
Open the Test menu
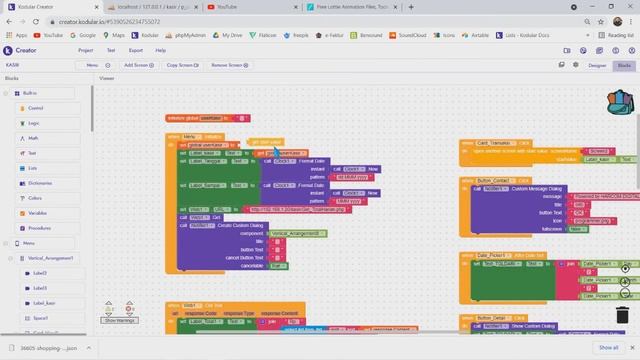pos(111,51)
